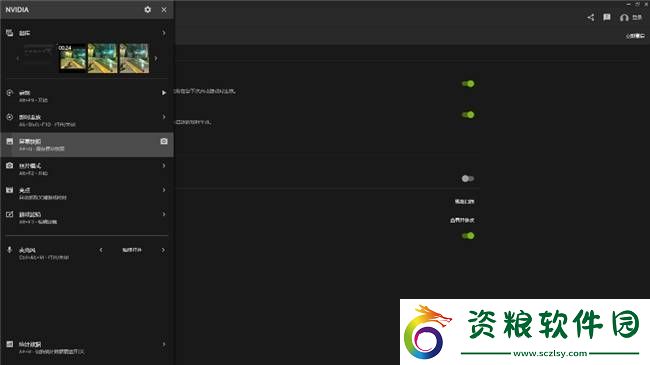
Task: Click the current microphone mode value text
Action: tap(132, 250)
